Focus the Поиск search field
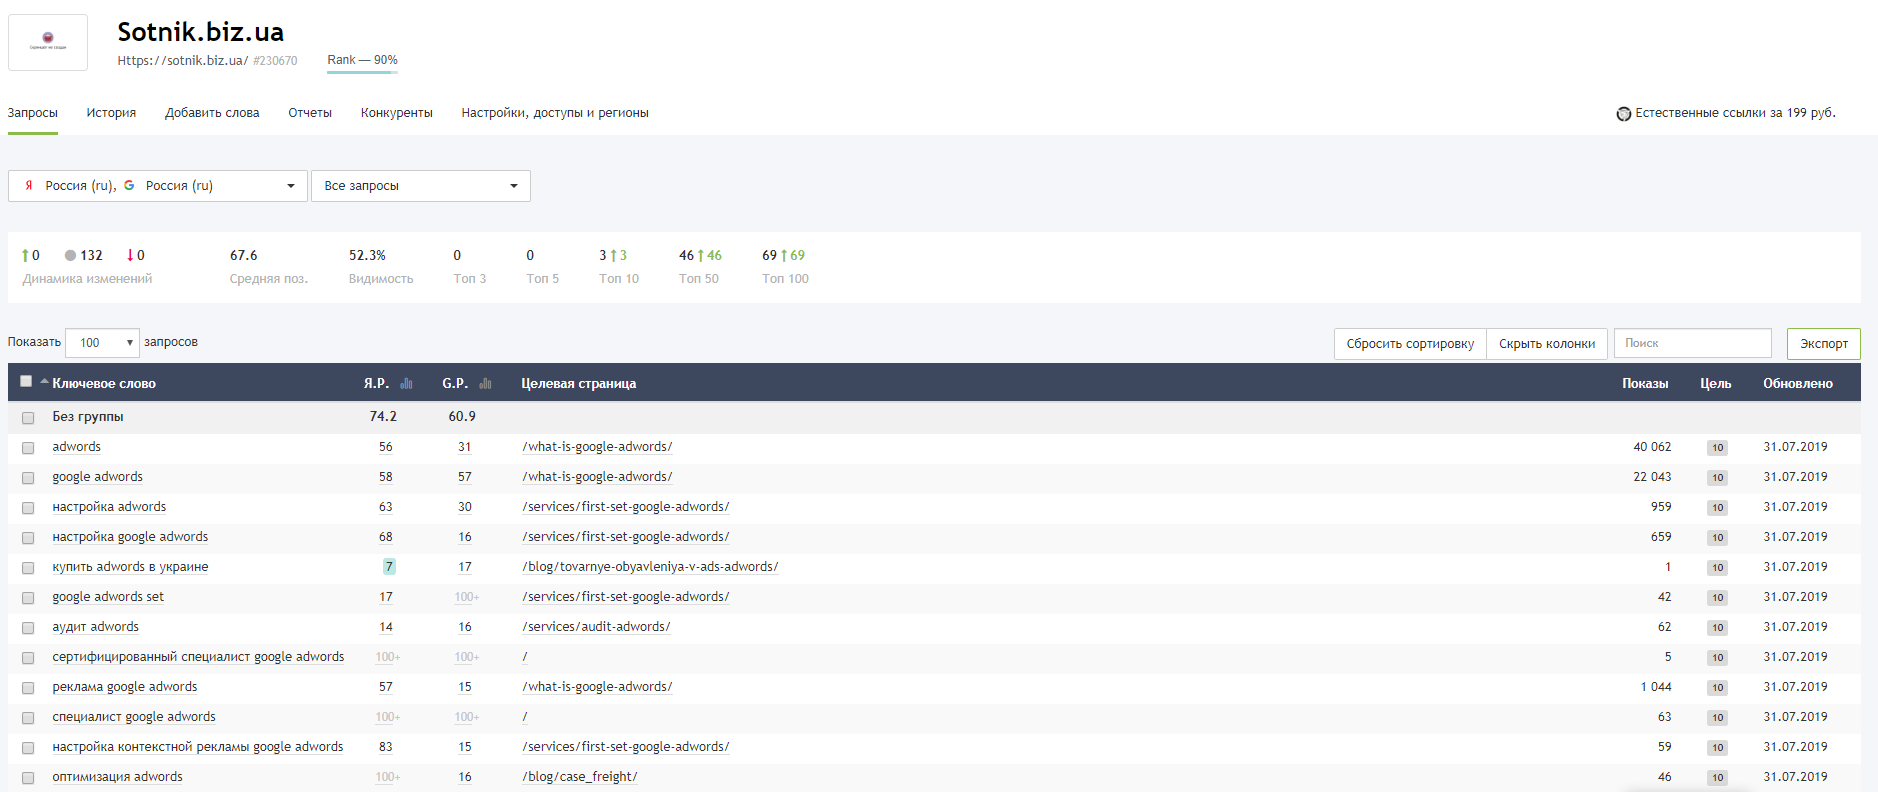1878x792 pixels. (x=1693, y=343)
